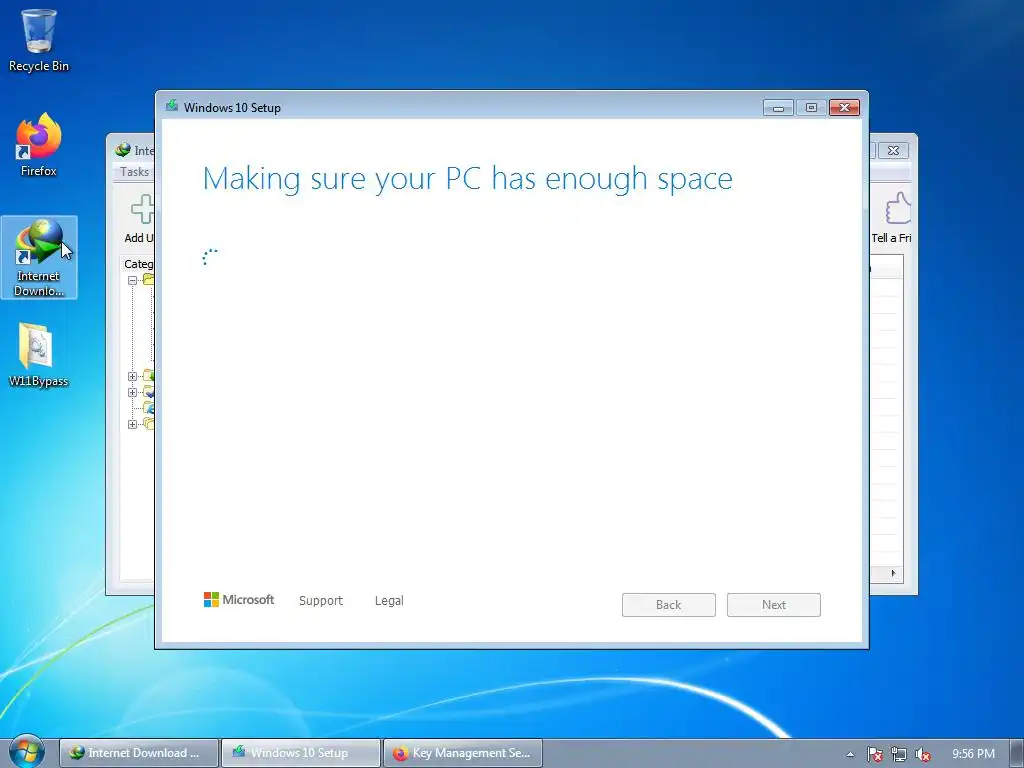Open the Recycle Bin desktop icon

[x=39, y=40]
